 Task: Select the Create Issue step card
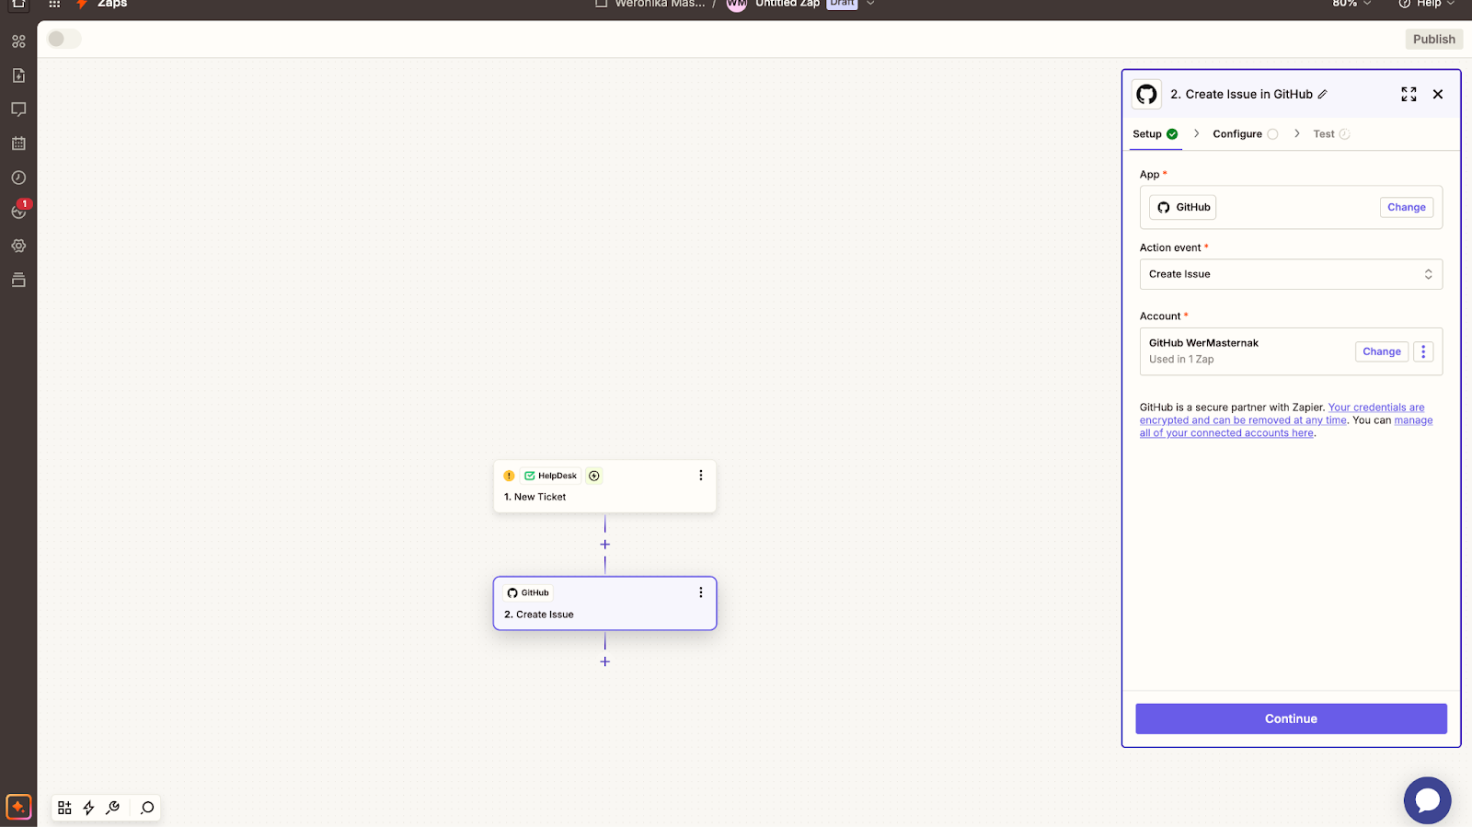605,603
